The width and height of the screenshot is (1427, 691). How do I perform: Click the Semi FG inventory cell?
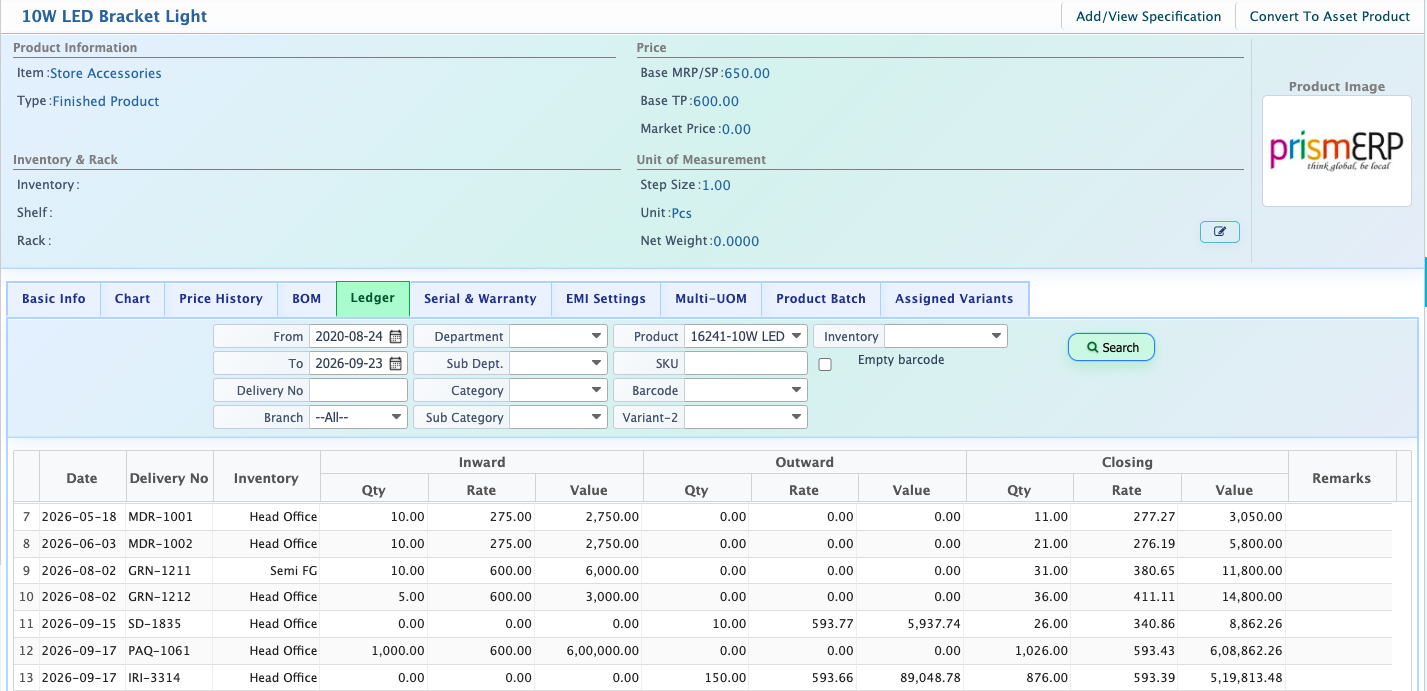pyautogui.click(x=267, y=571)
